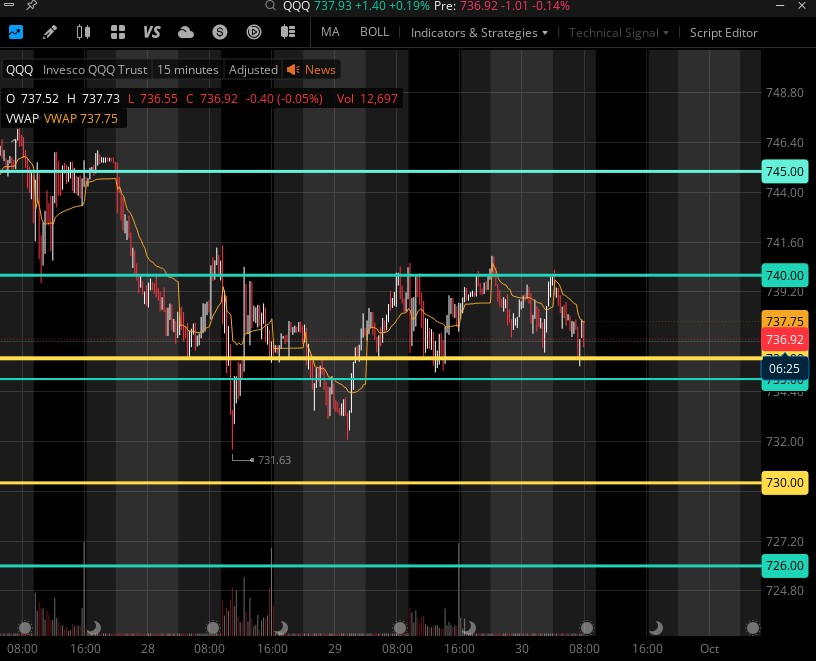Screen dimensions: 816x661
Task: Click the moon marker just before date 30
Action: pos(468,628)
